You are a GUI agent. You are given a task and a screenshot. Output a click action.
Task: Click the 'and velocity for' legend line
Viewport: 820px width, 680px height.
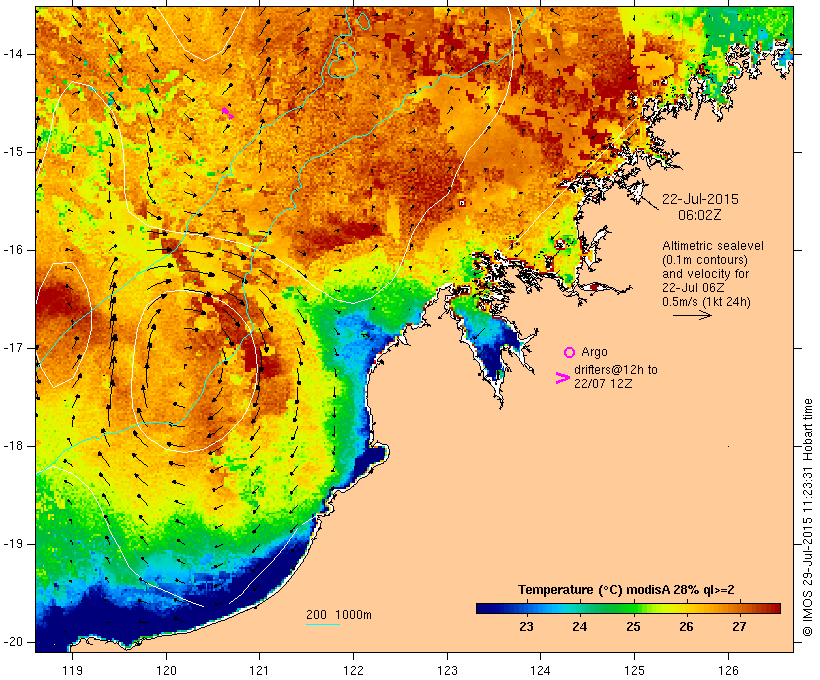(x=705, y=274)
